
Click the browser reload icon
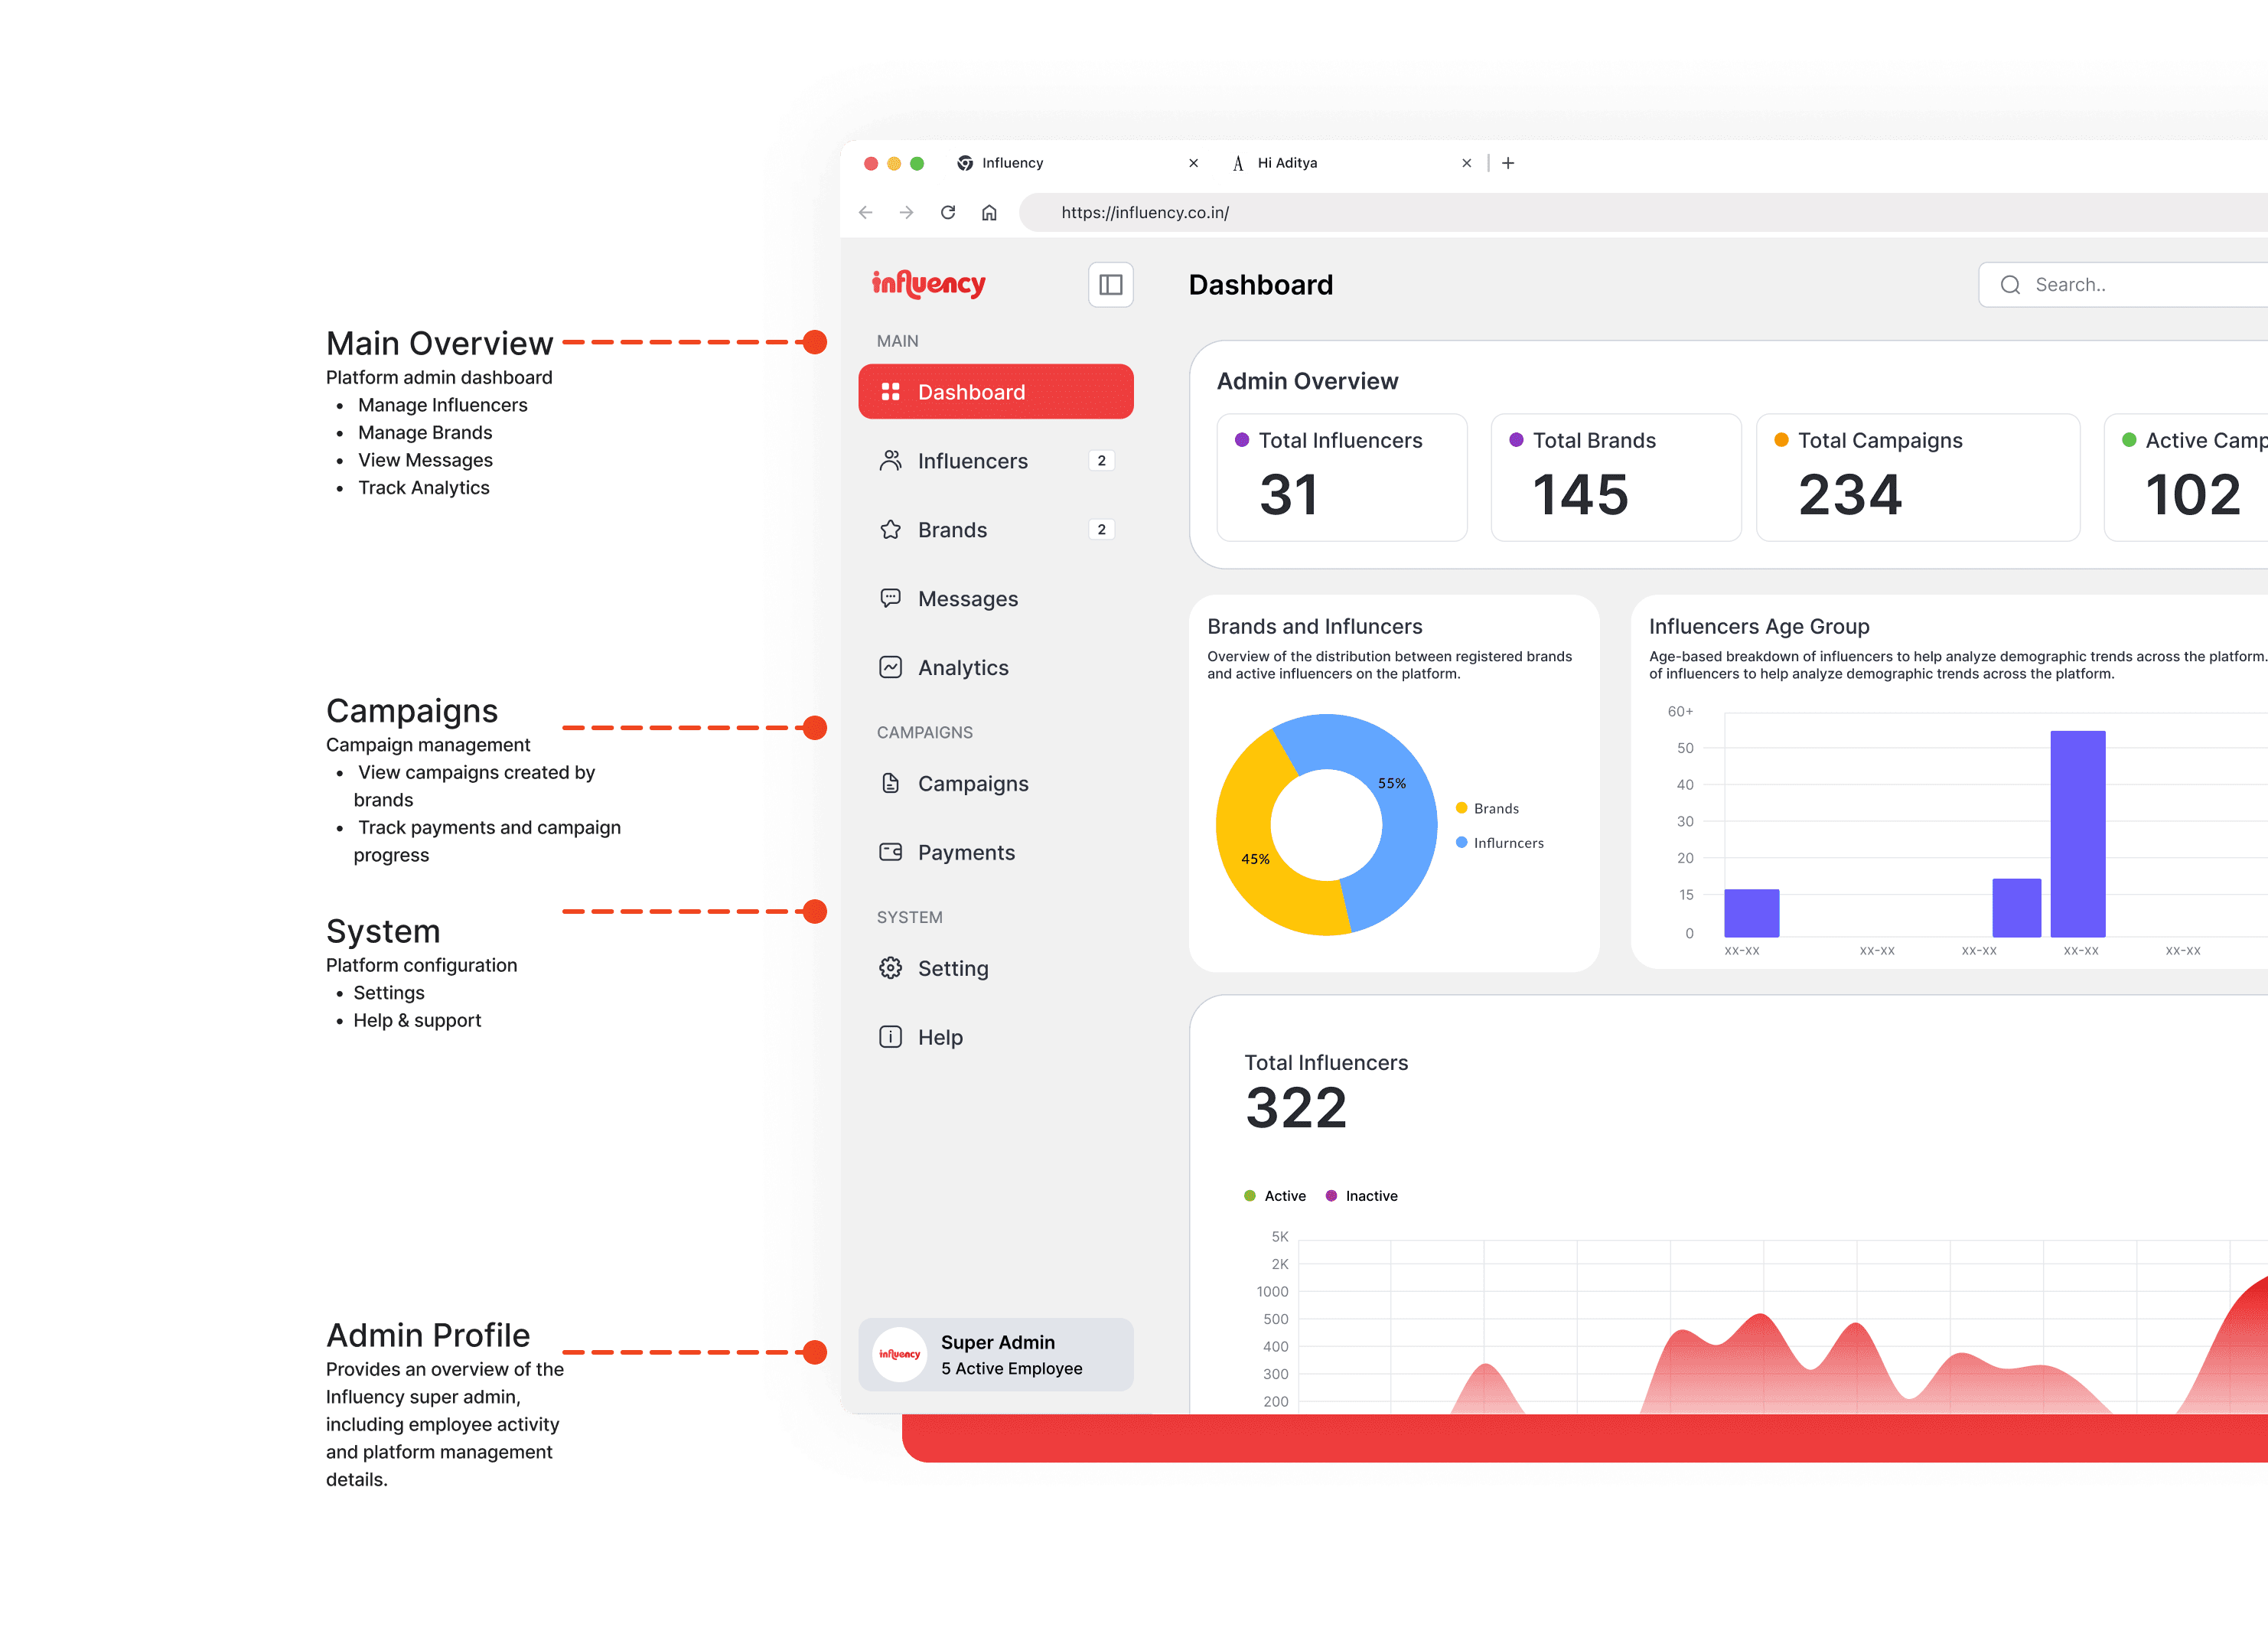click(948, 212)
